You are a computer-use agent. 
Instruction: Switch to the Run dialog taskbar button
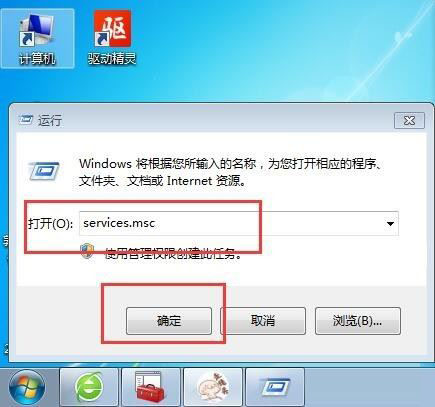coord(275,387)
